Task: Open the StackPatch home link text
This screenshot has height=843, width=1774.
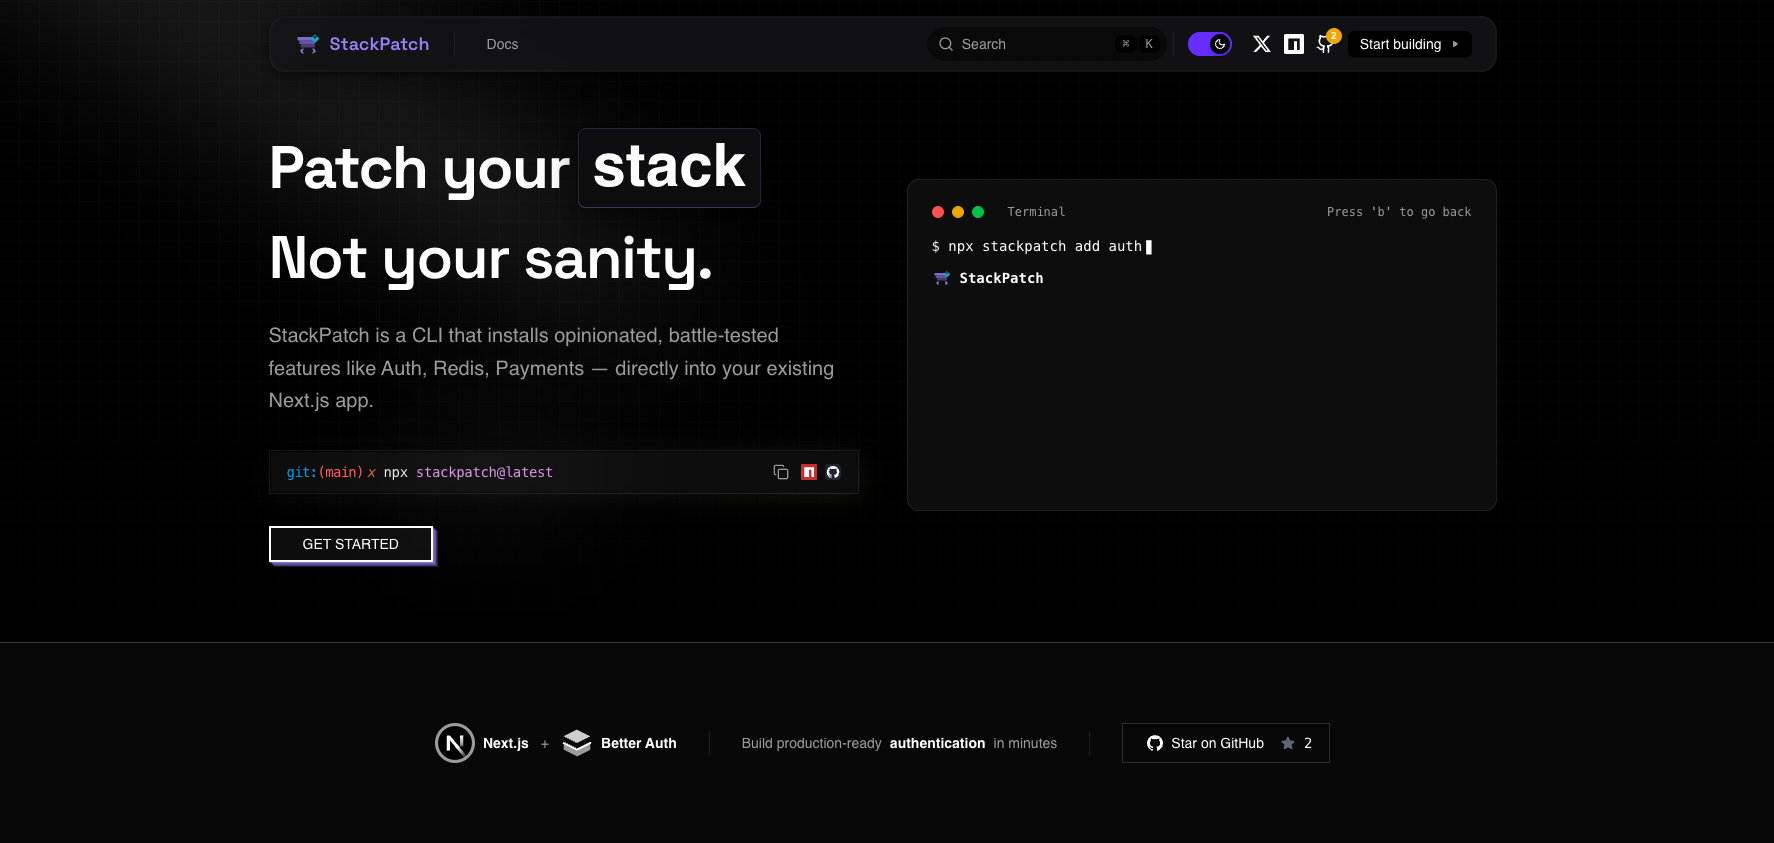Action: click(379, 44)
